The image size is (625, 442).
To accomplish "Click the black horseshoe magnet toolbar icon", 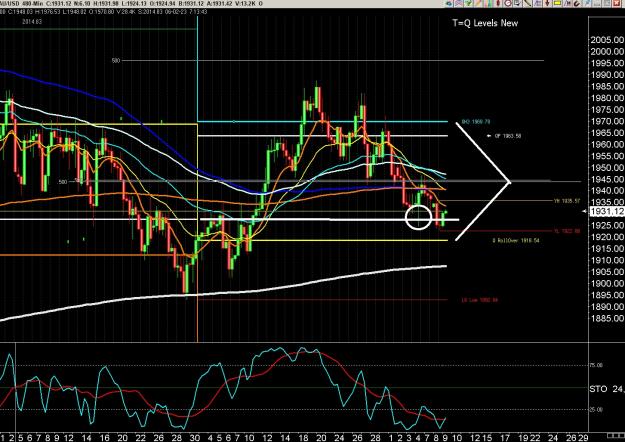I will [577, 3].
